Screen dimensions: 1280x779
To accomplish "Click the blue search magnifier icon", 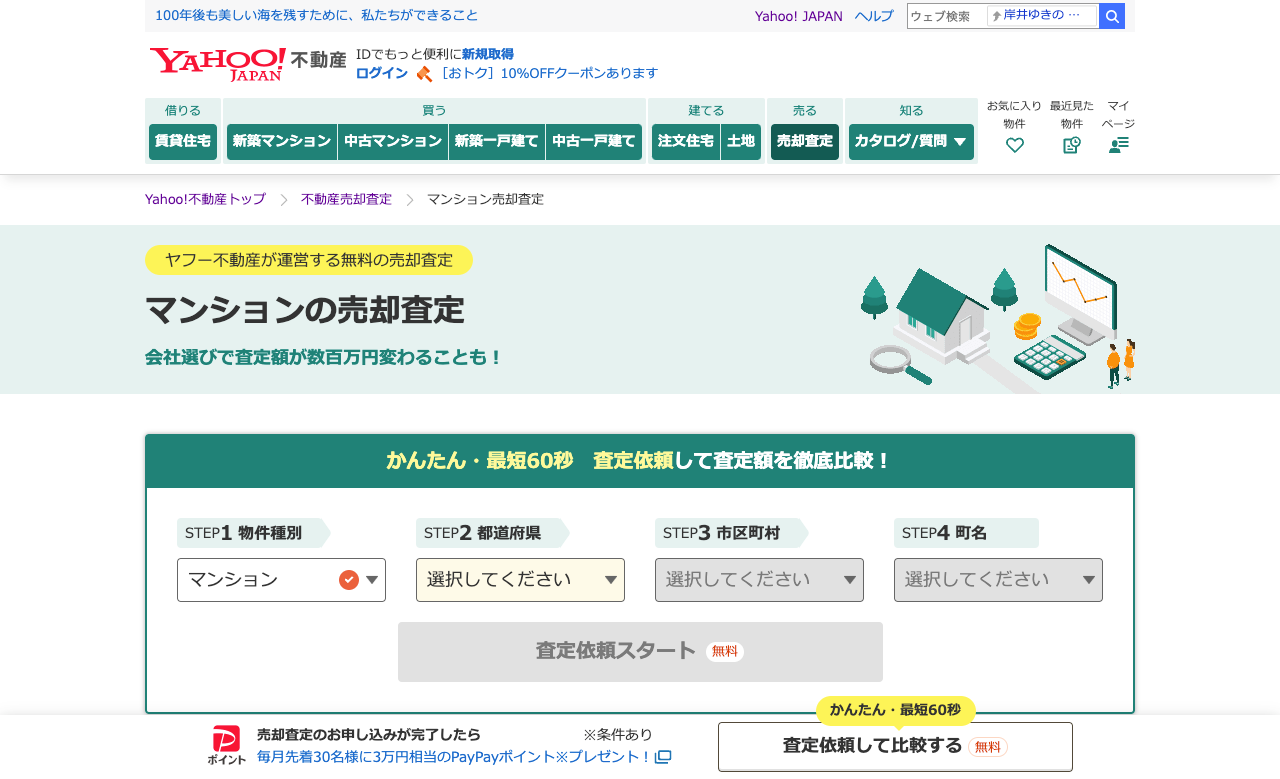I will point(1111,15).
